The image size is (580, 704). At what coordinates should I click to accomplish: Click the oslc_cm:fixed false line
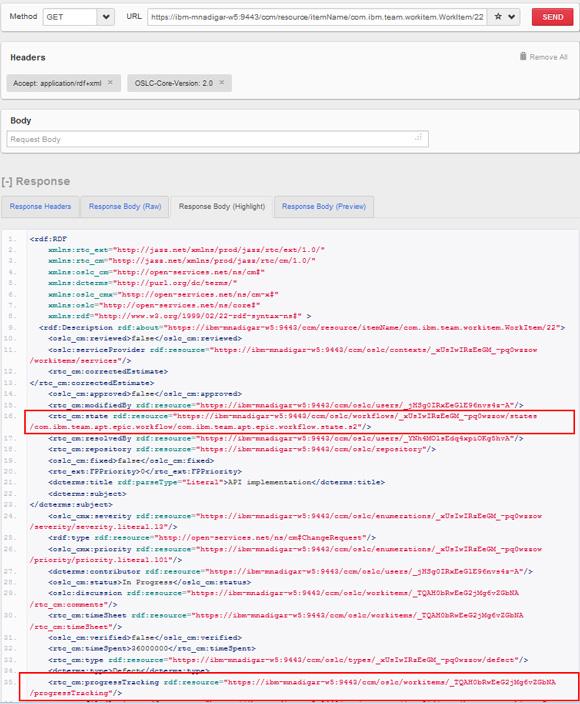pyautogui.click(x=131, y=461)
